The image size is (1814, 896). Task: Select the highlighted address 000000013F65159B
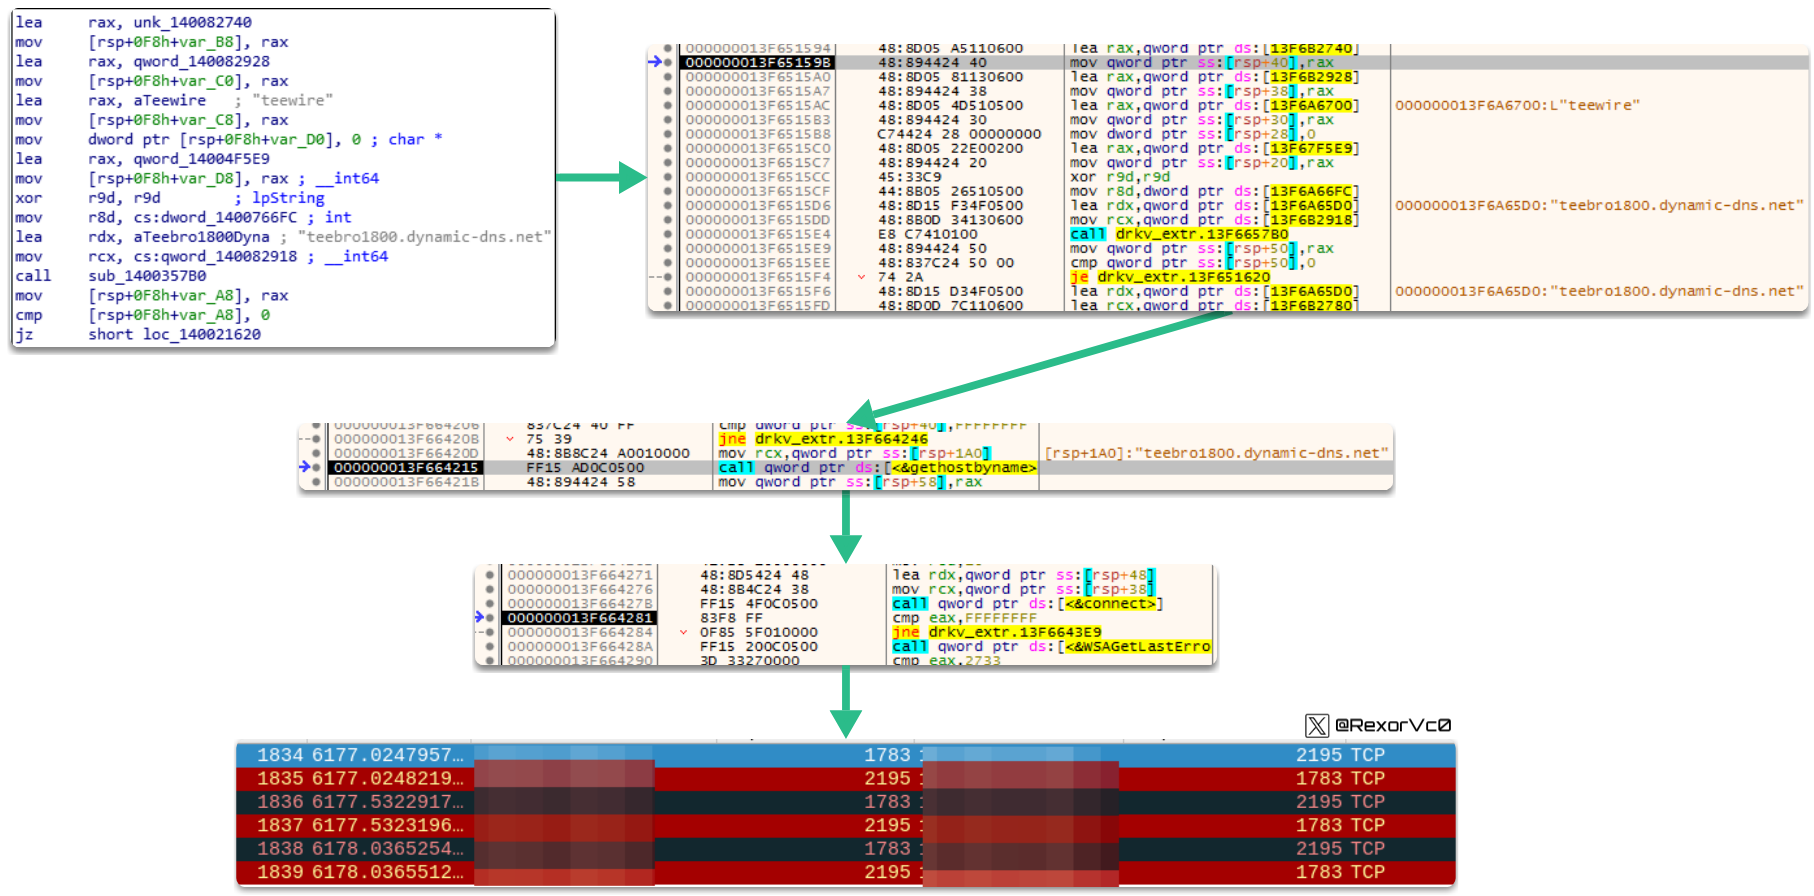pos(758,63)
